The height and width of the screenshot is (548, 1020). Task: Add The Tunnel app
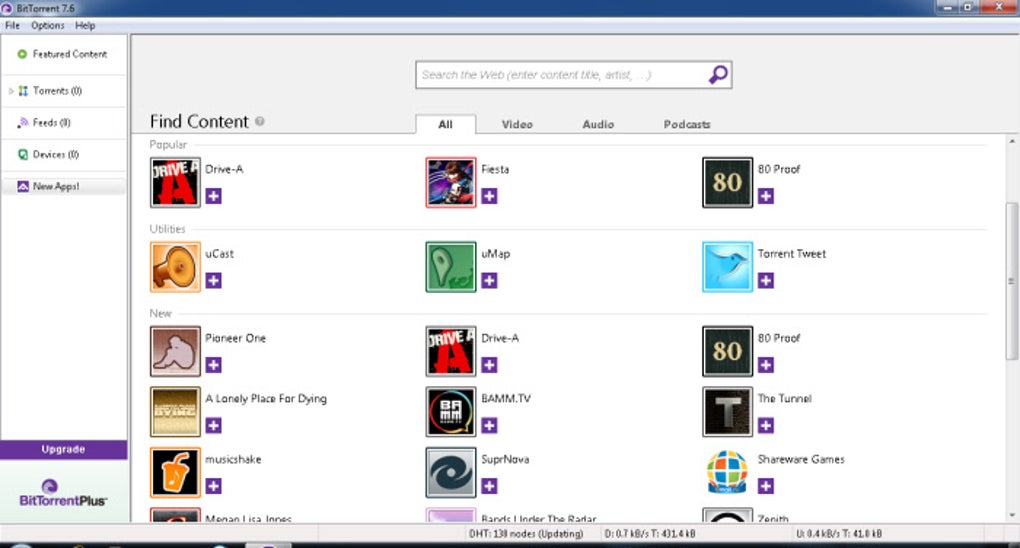[x=766, y=426]
